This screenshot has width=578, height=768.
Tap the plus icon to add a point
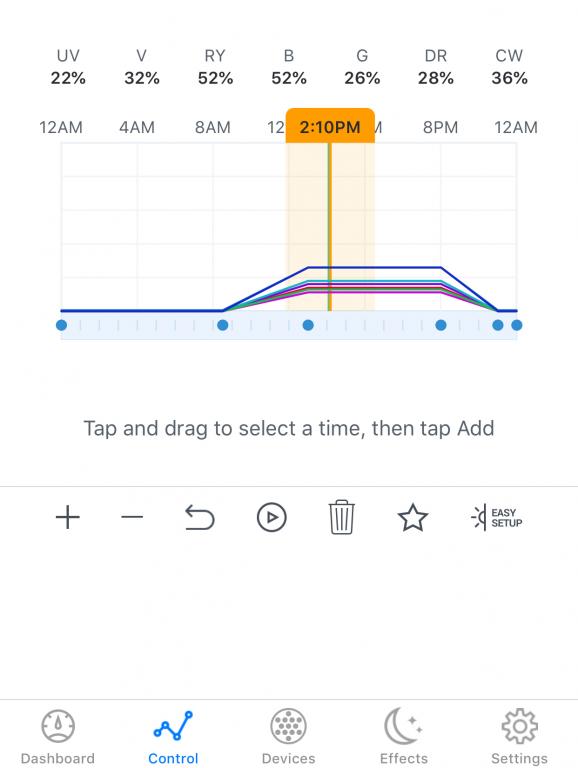[x=68, y=517]
